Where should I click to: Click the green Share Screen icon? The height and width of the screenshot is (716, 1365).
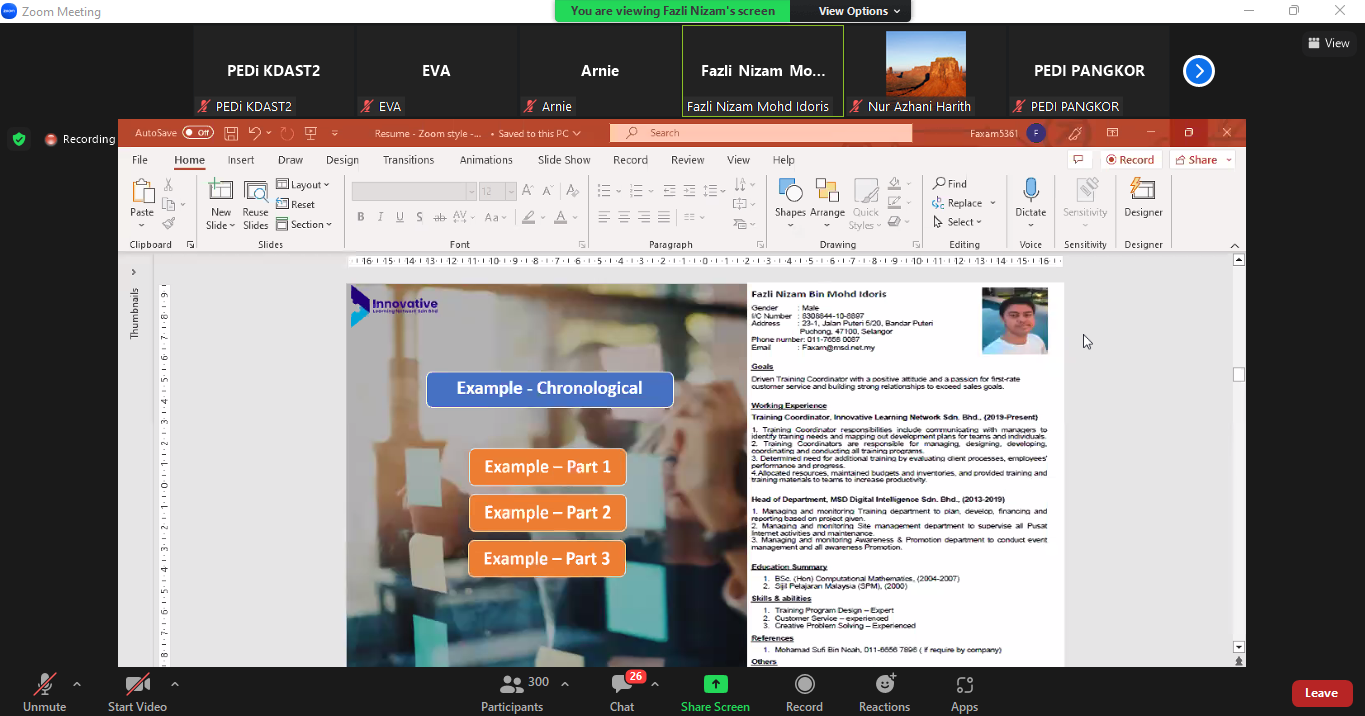[715, 685]
